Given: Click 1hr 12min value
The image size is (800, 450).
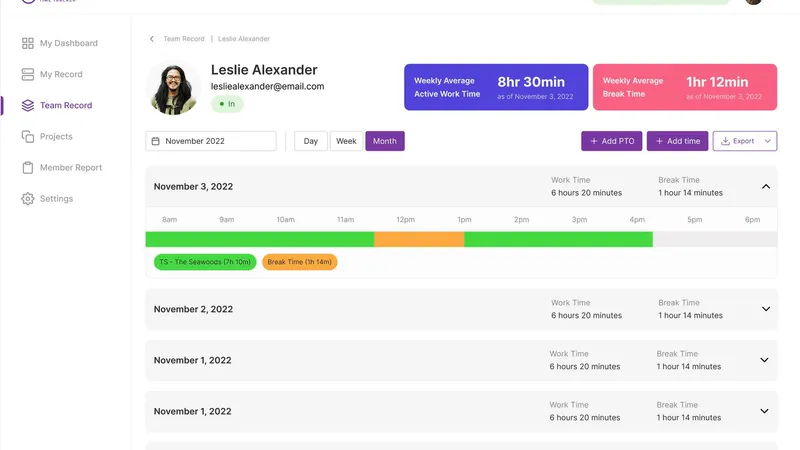Looking at the screenshot, I should tap(717, 82).
